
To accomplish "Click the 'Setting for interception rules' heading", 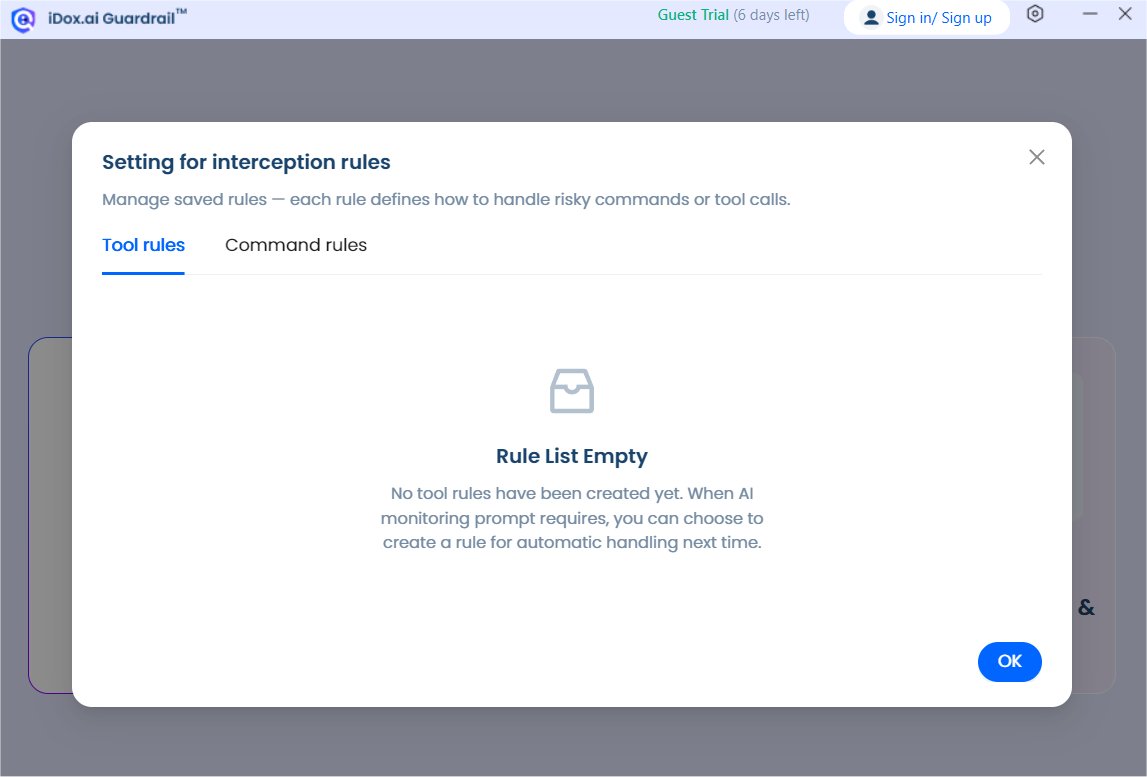I will [x=247, y=162].
